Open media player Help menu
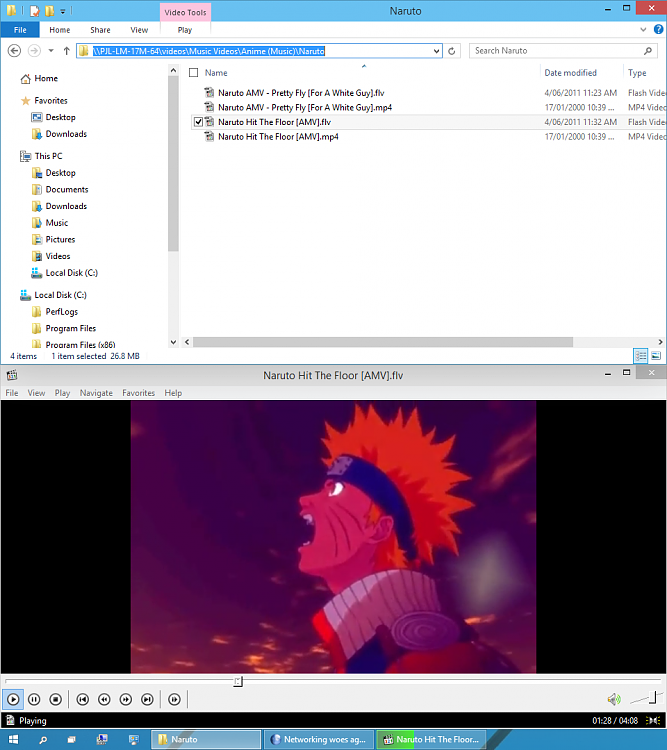Image resolution: width=667 pixels, height=750 pixels. (x=173, y=393)
